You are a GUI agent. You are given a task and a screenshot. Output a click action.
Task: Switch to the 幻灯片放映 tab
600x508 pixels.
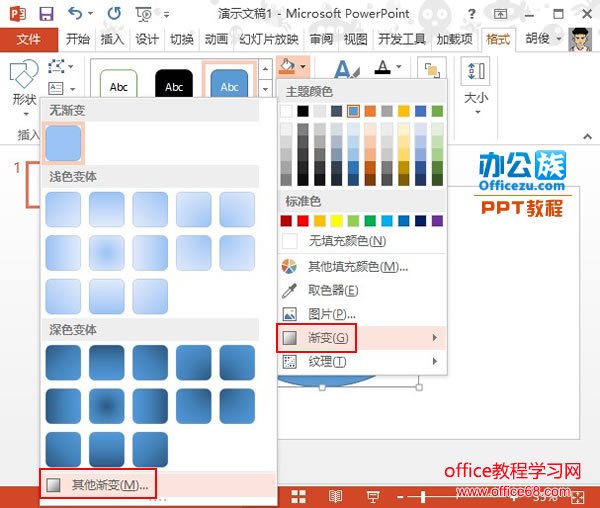tap(269, 39)
